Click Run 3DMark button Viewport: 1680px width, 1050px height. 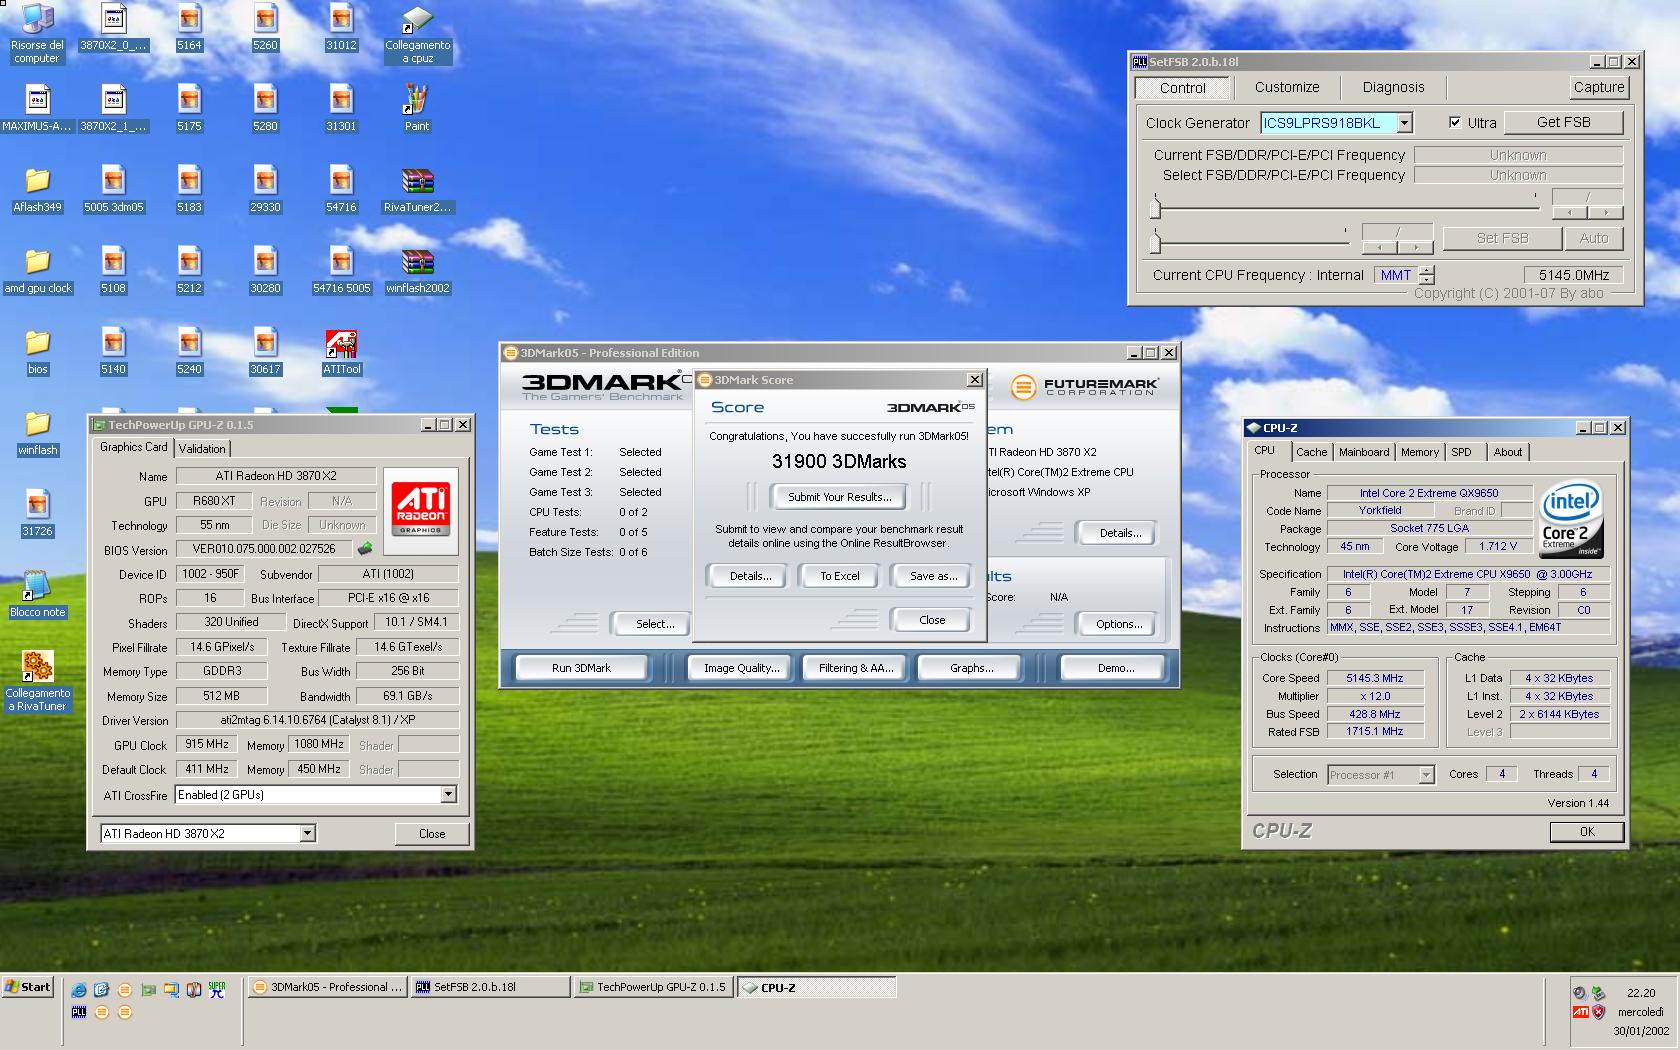tap(581, 668)
